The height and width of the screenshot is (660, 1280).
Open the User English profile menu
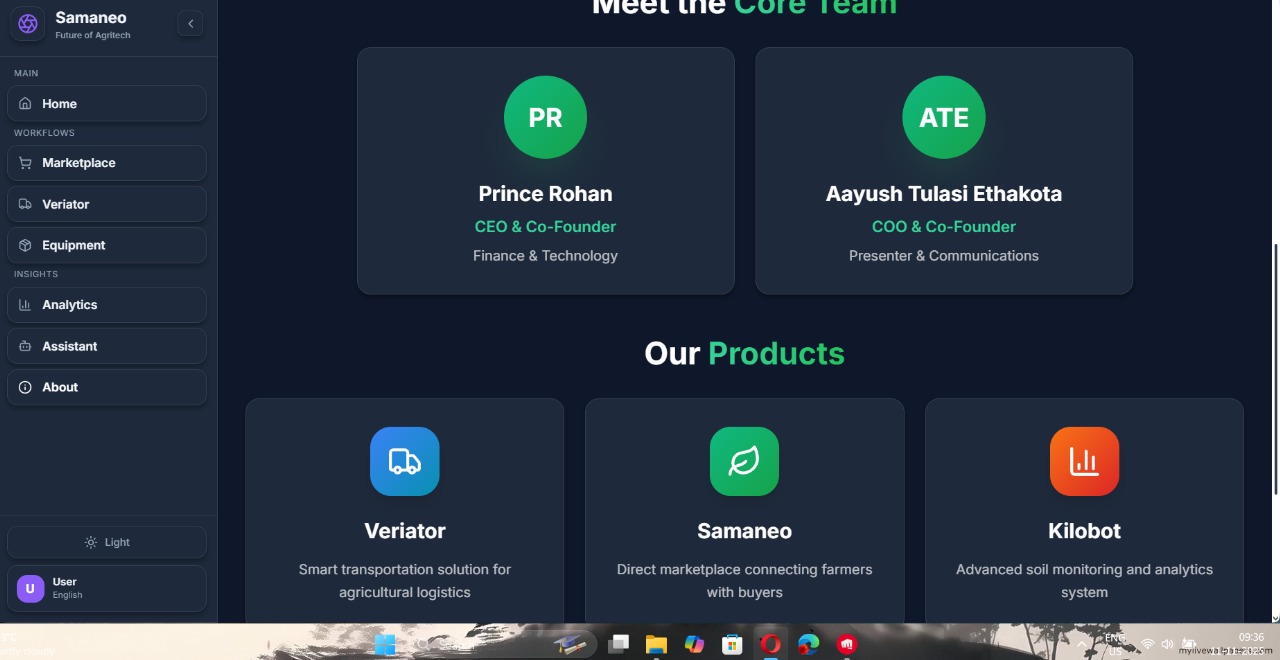point(107,588)
